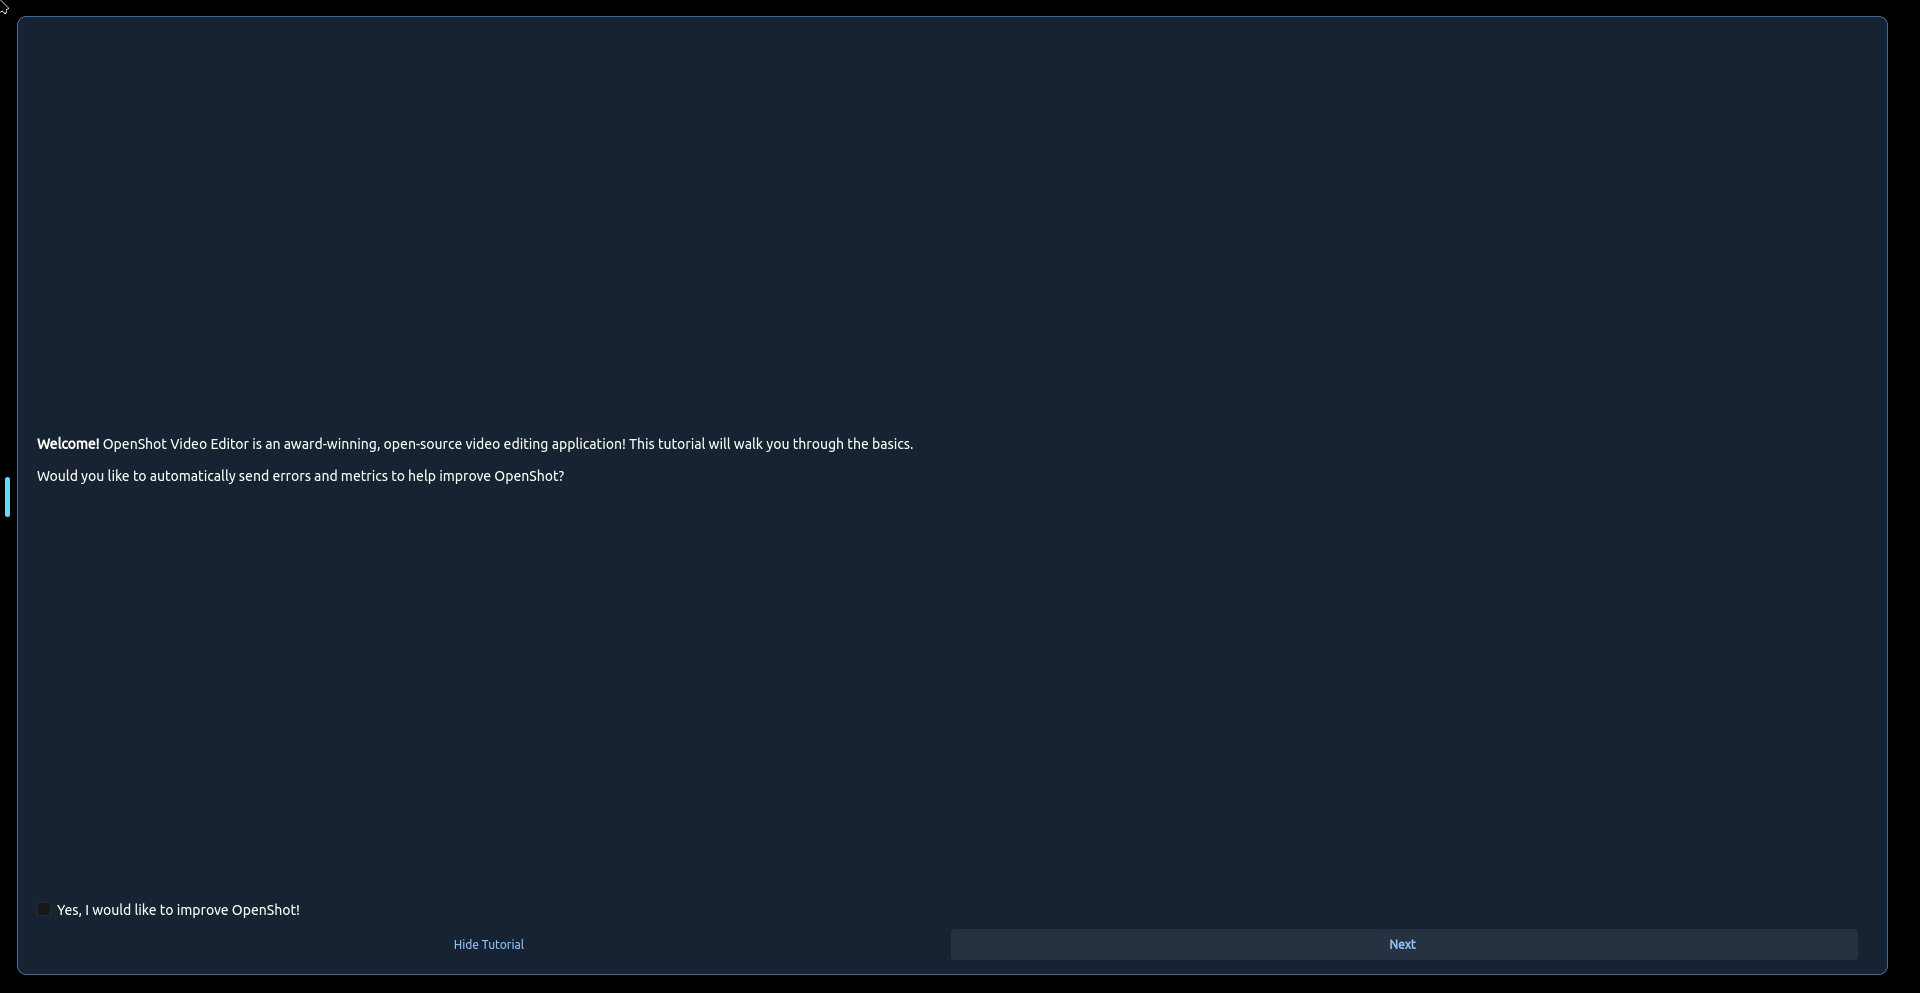Click the light blue marker left of dialog
The height and width of the screenshot is (993, 1920).
coord(7,497)
